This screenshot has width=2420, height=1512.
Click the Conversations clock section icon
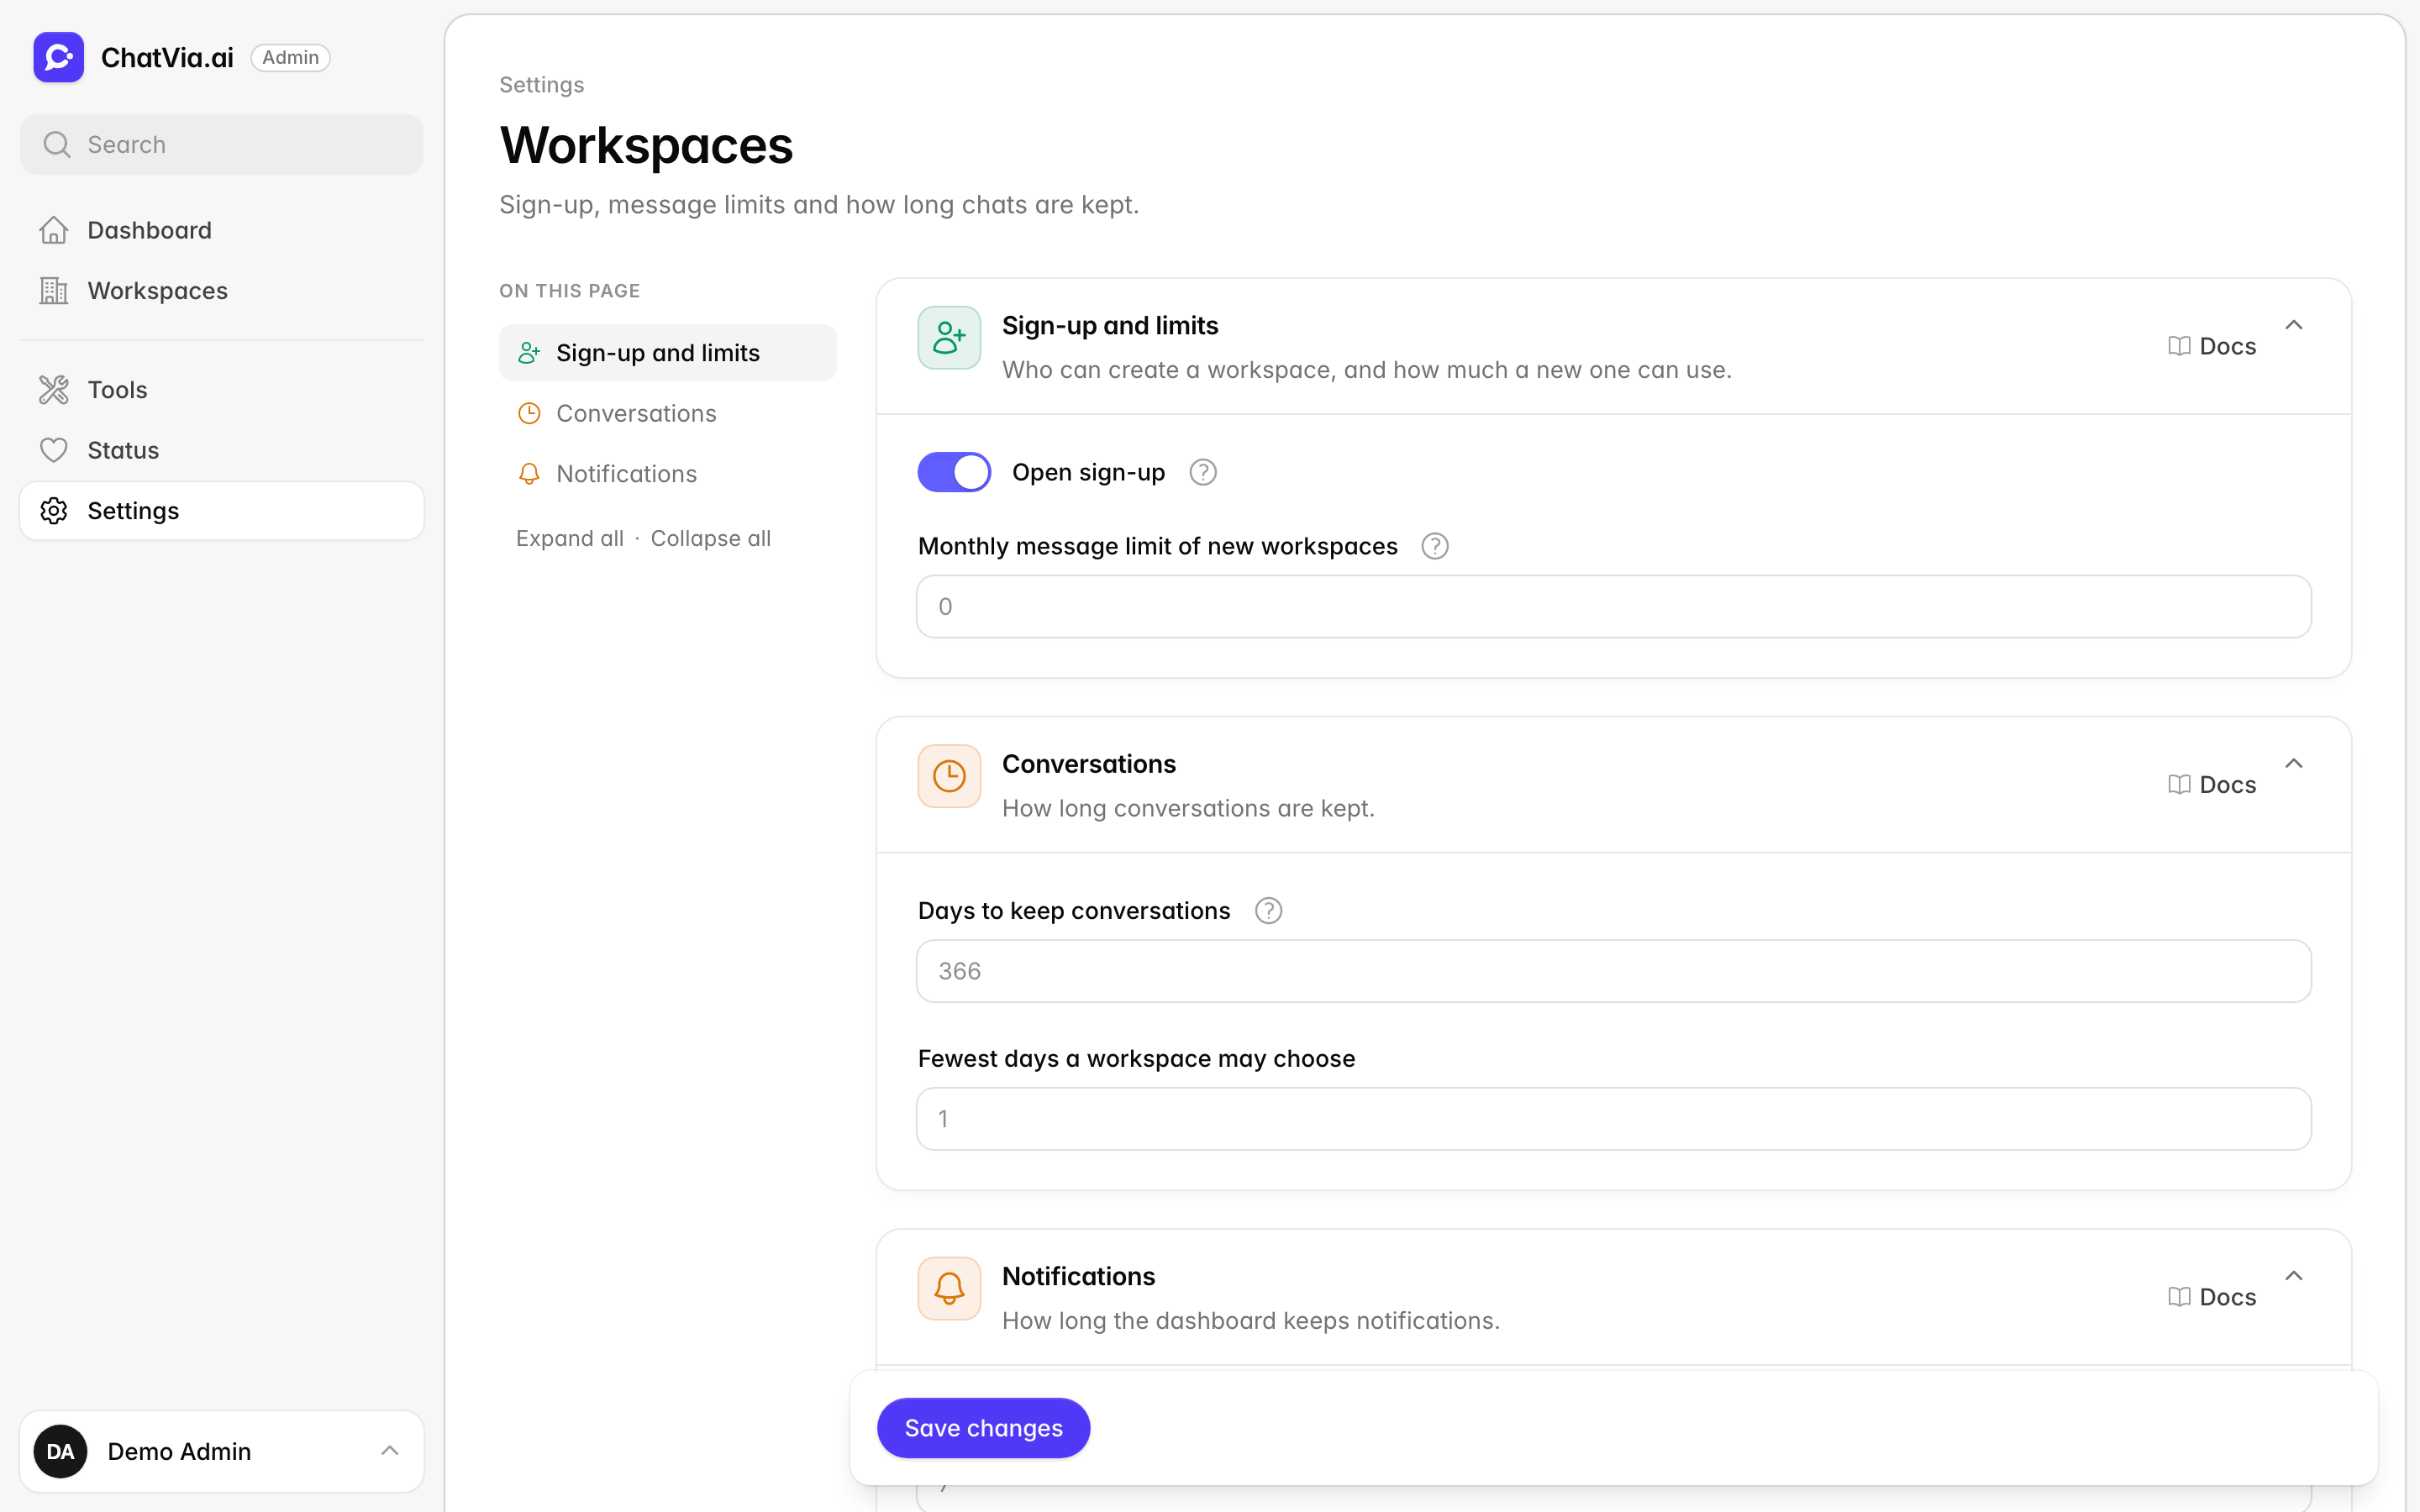click(x=949, y=776)
